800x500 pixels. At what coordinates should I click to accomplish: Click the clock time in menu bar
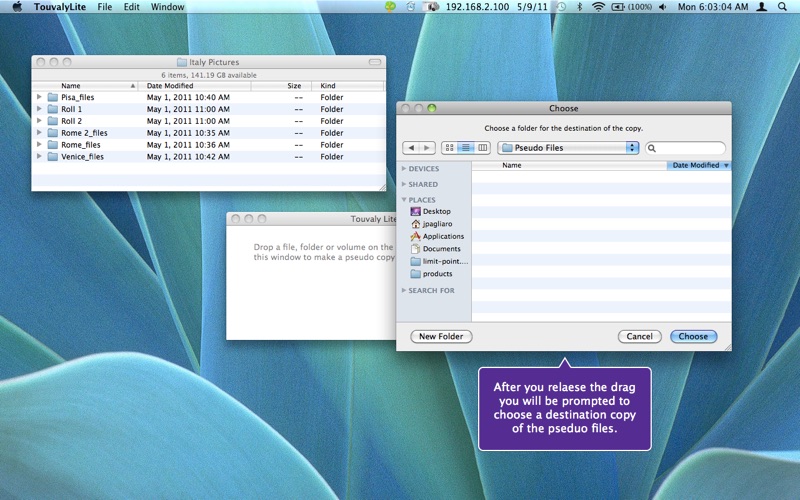click(x=713, y=7)
